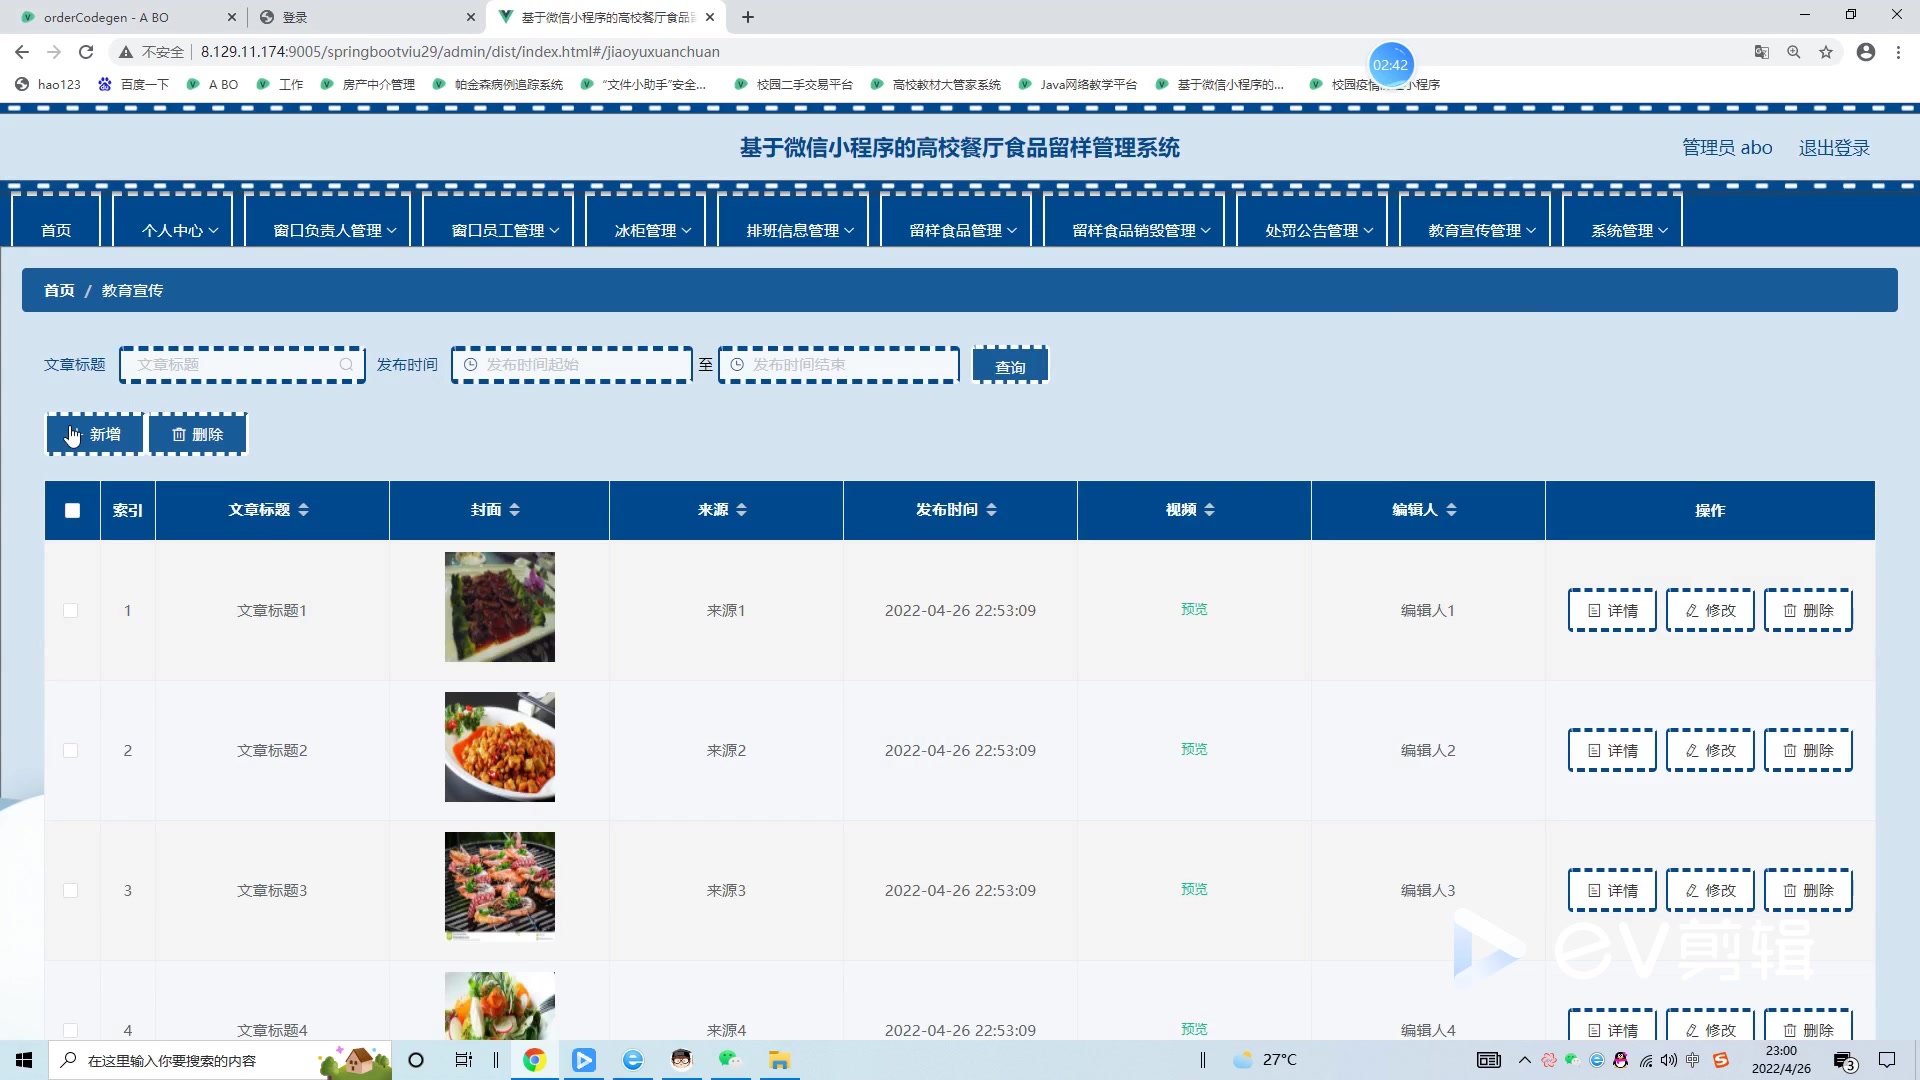Click the browser reload icon
The width and height of the screenshot is (1920, 1080).
point(86,52)
